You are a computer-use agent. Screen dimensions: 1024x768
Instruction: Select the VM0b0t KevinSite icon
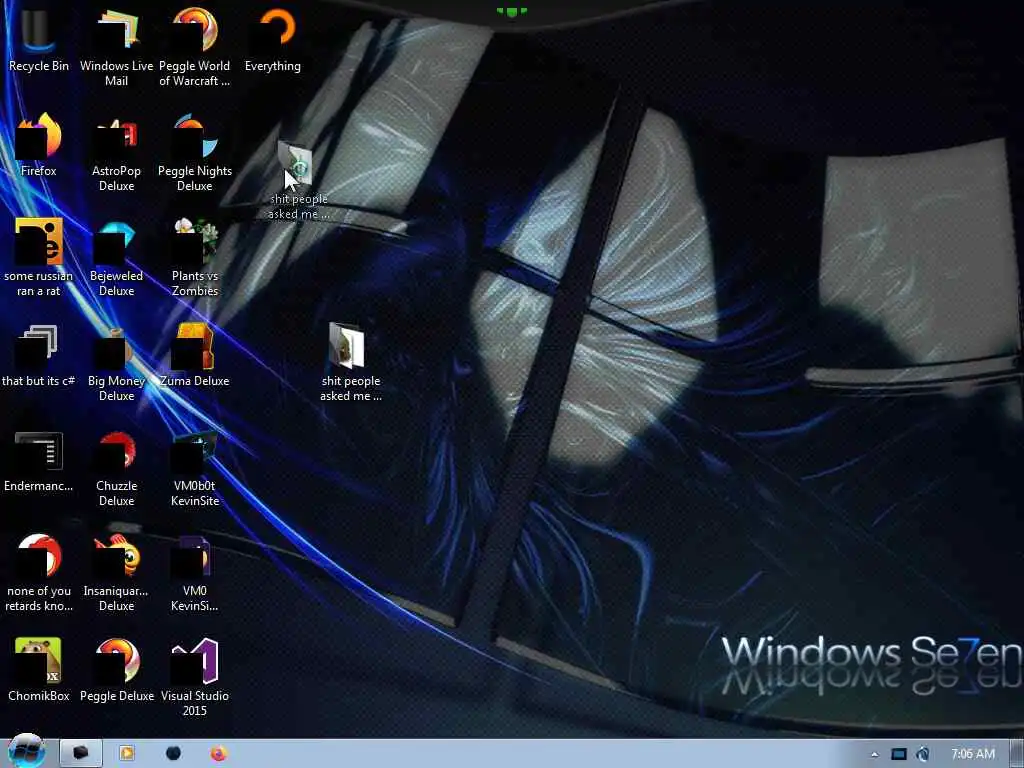[195, 468]
